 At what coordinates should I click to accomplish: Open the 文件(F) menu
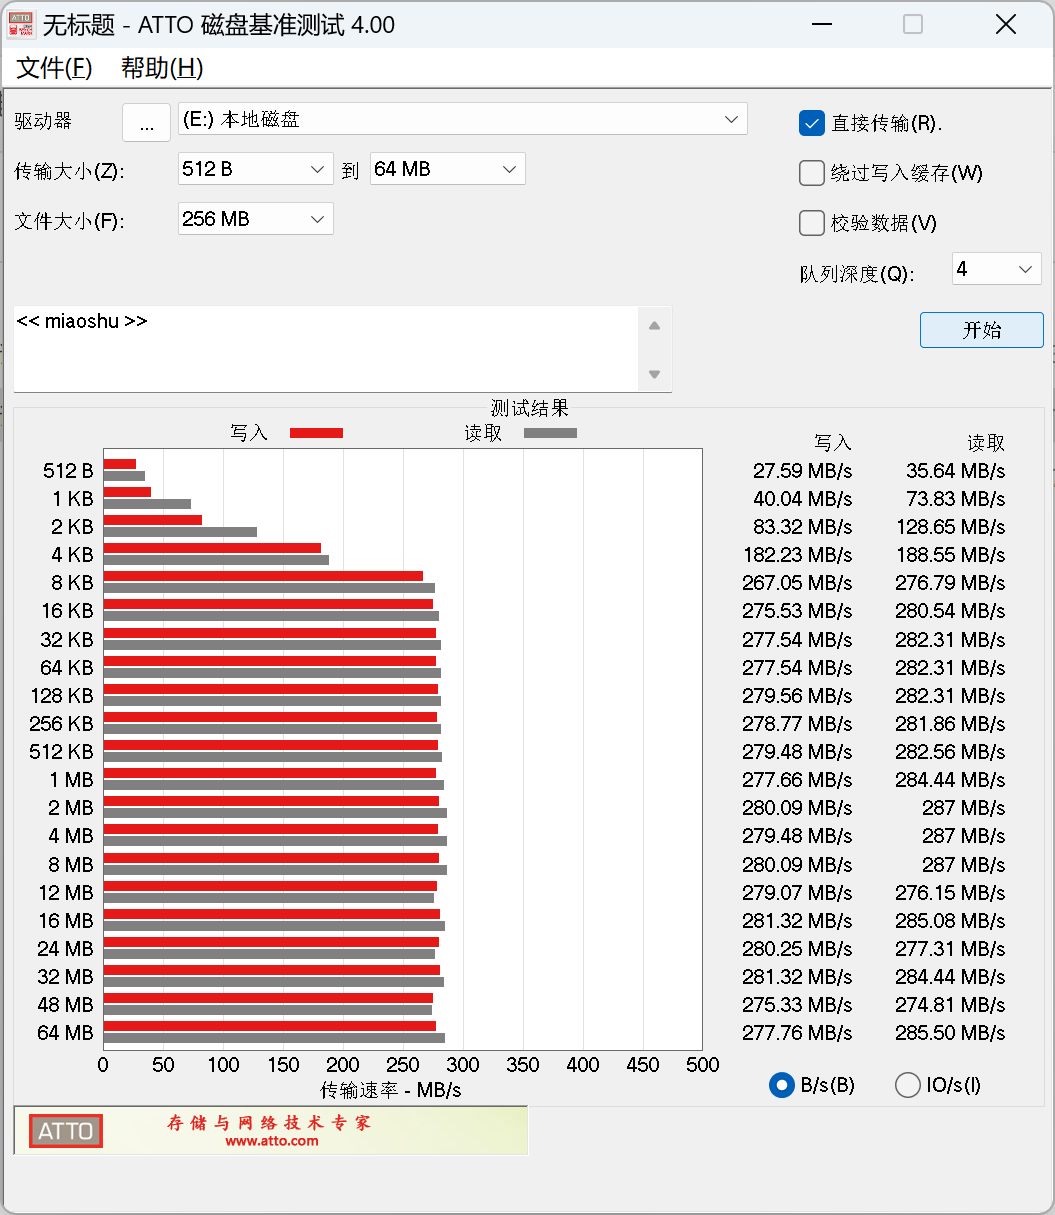(x=55, y=68)
